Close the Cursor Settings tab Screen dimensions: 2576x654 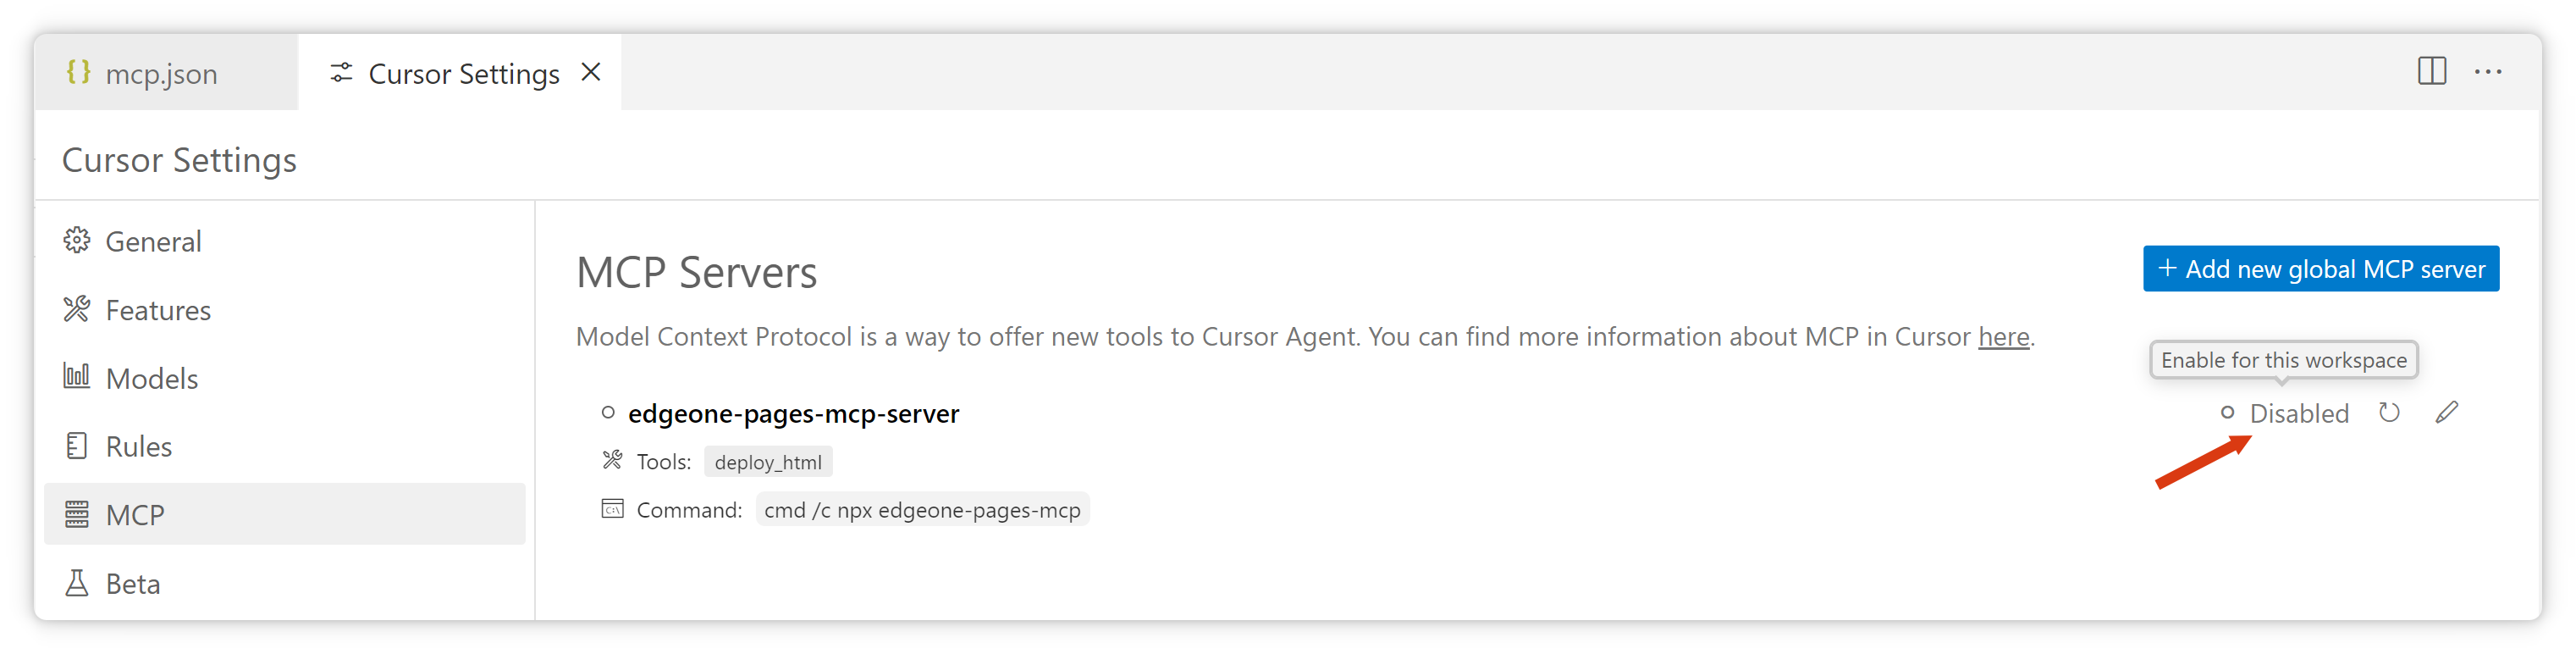591,72
